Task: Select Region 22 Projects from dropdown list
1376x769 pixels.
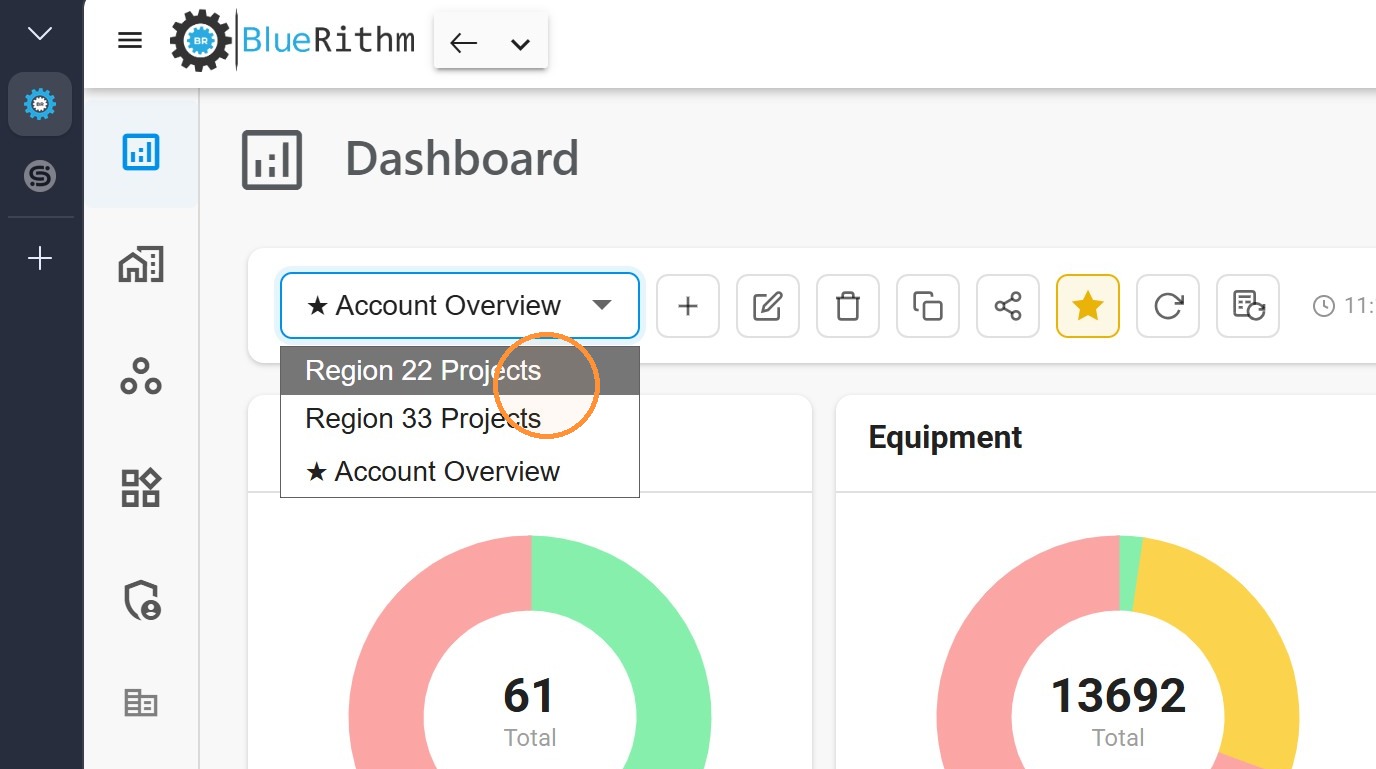Action: pos(460,371)
